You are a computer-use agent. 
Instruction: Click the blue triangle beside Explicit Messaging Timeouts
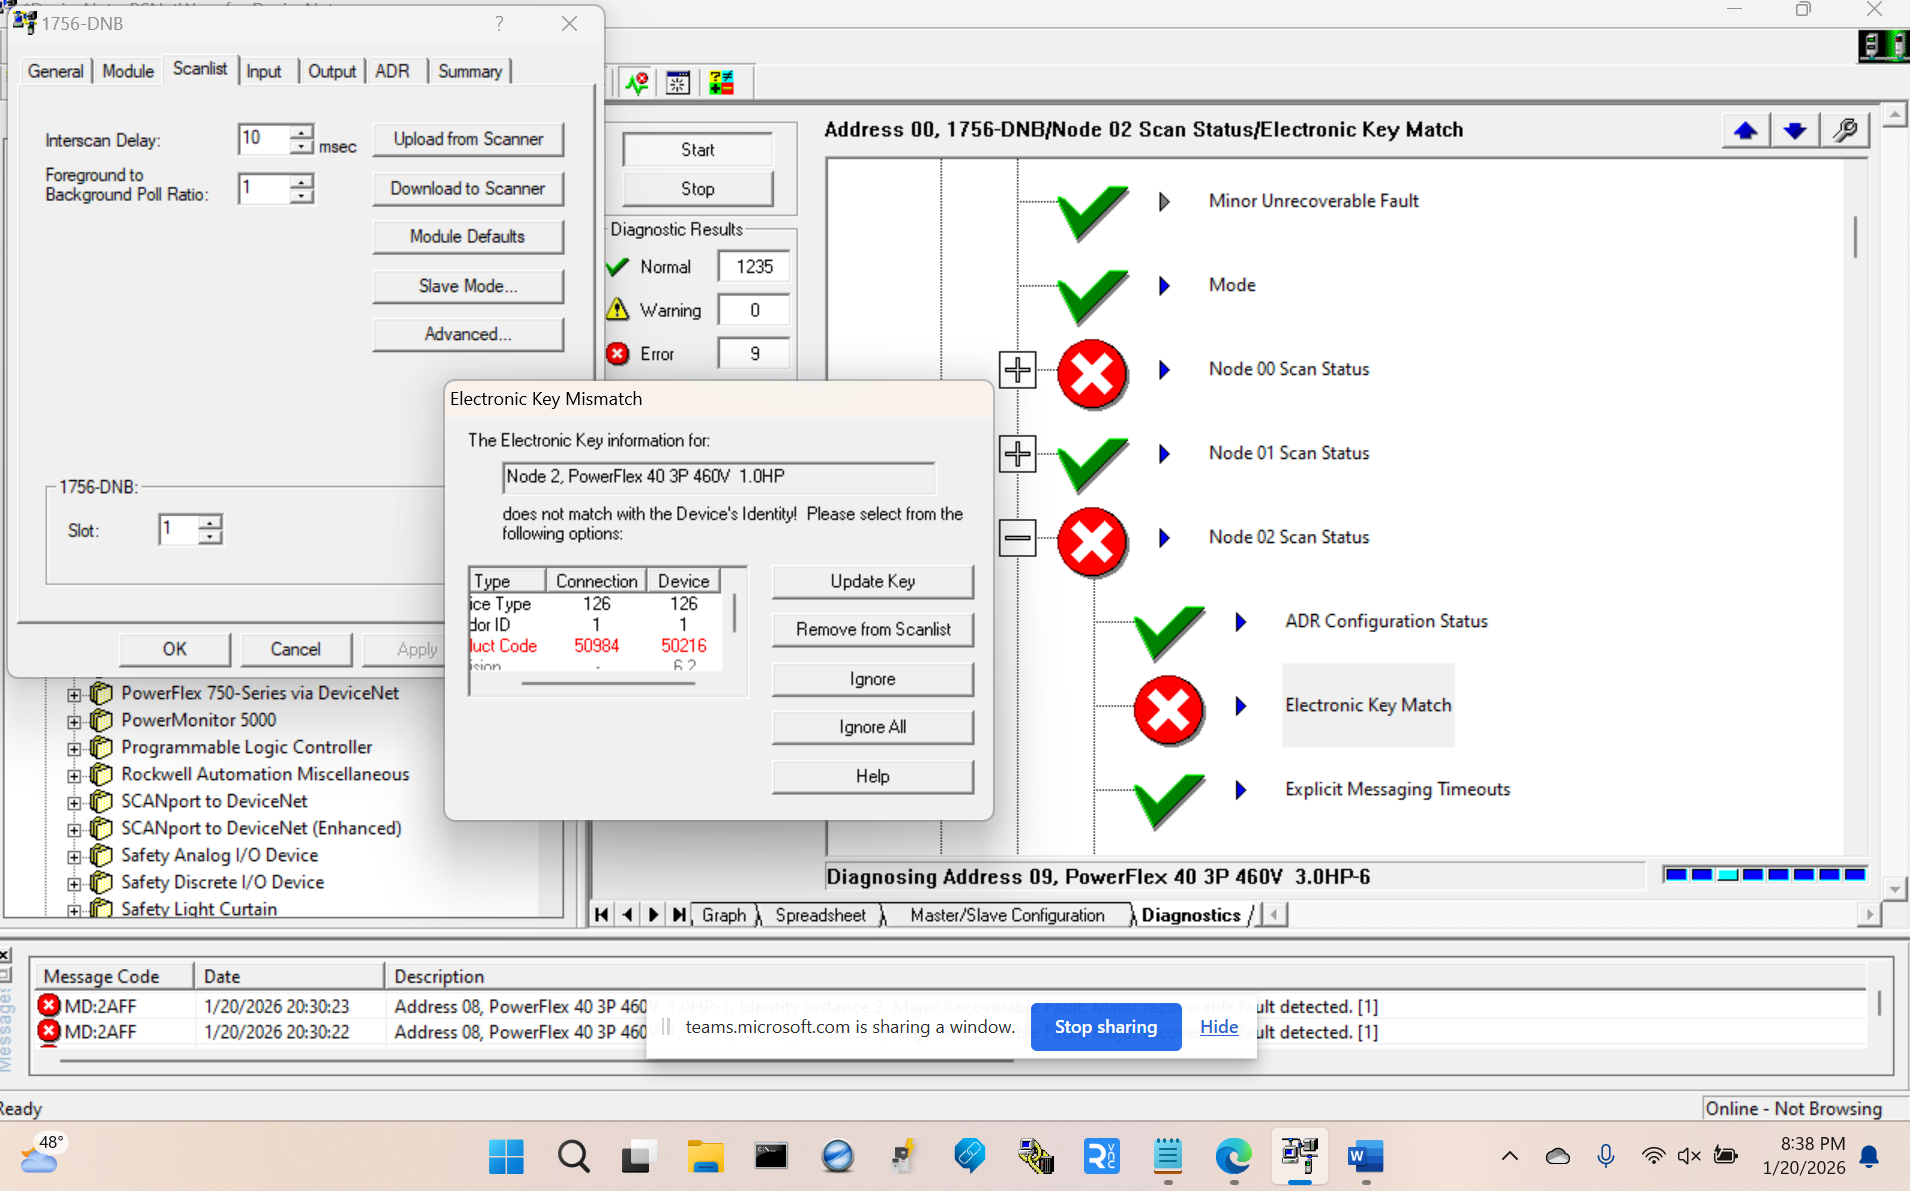click(1240, 790)
